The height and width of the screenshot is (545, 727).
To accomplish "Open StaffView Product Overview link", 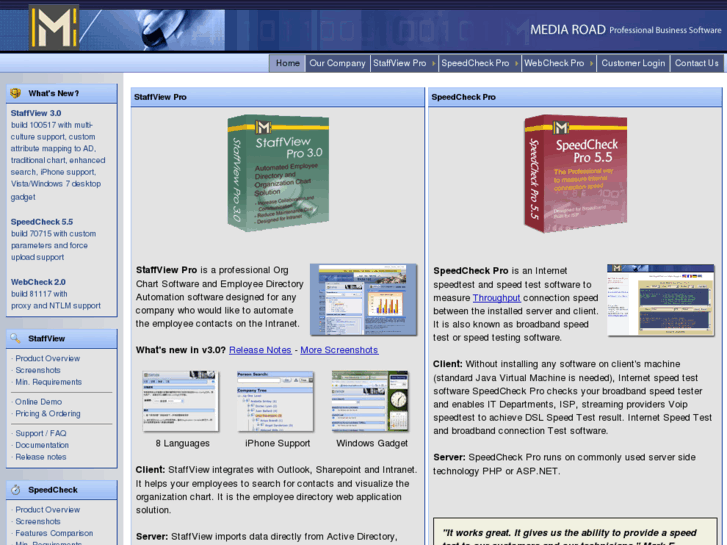I will [48, 359].
